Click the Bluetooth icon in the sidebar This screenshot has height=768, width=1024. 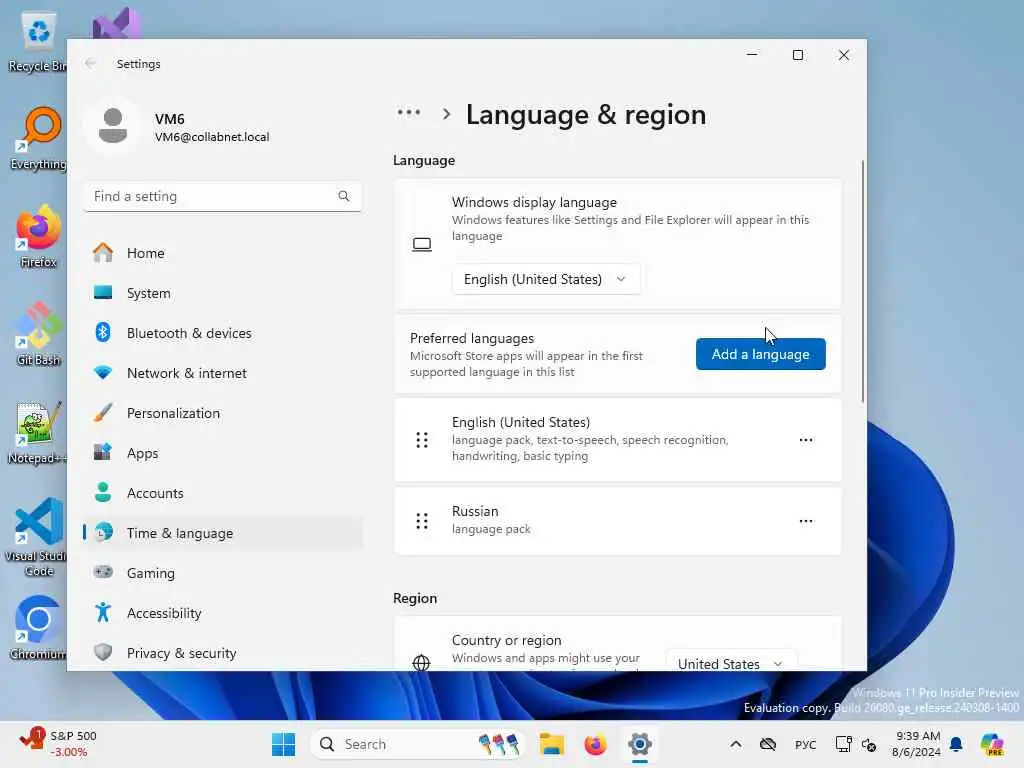coord(103,332)
